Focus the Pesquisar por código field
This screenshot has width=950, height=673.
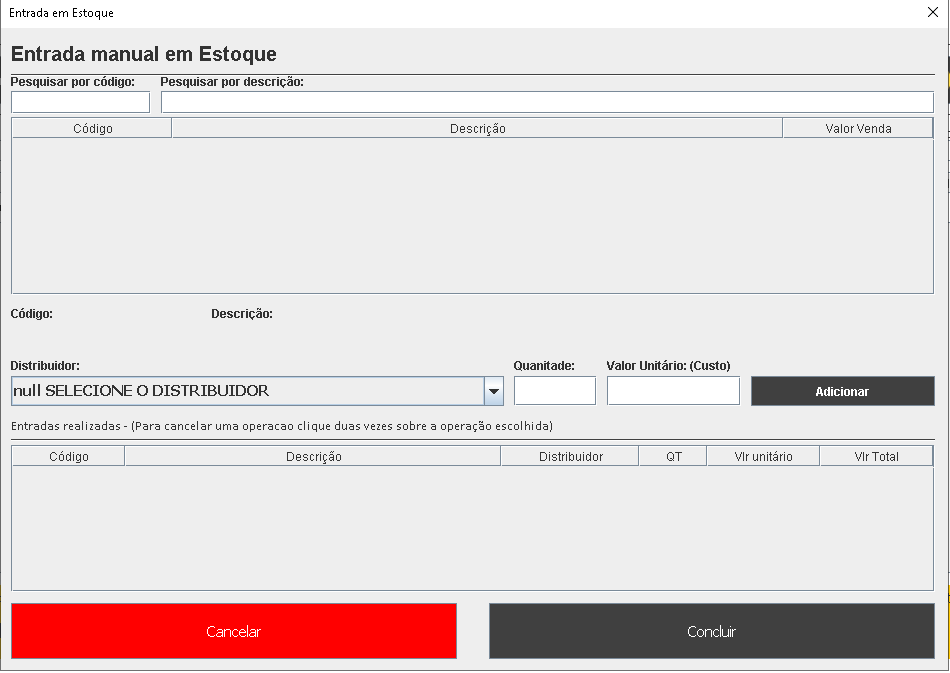(80, 102)
